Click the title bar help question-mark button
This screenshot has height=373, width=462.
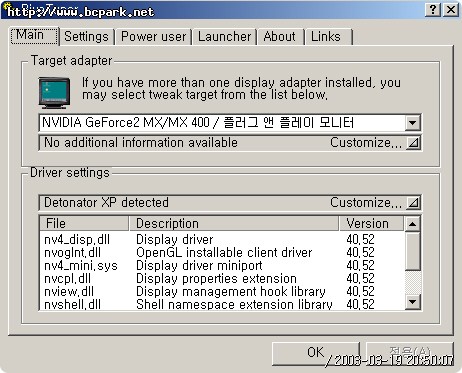click(x=433, y=10)
